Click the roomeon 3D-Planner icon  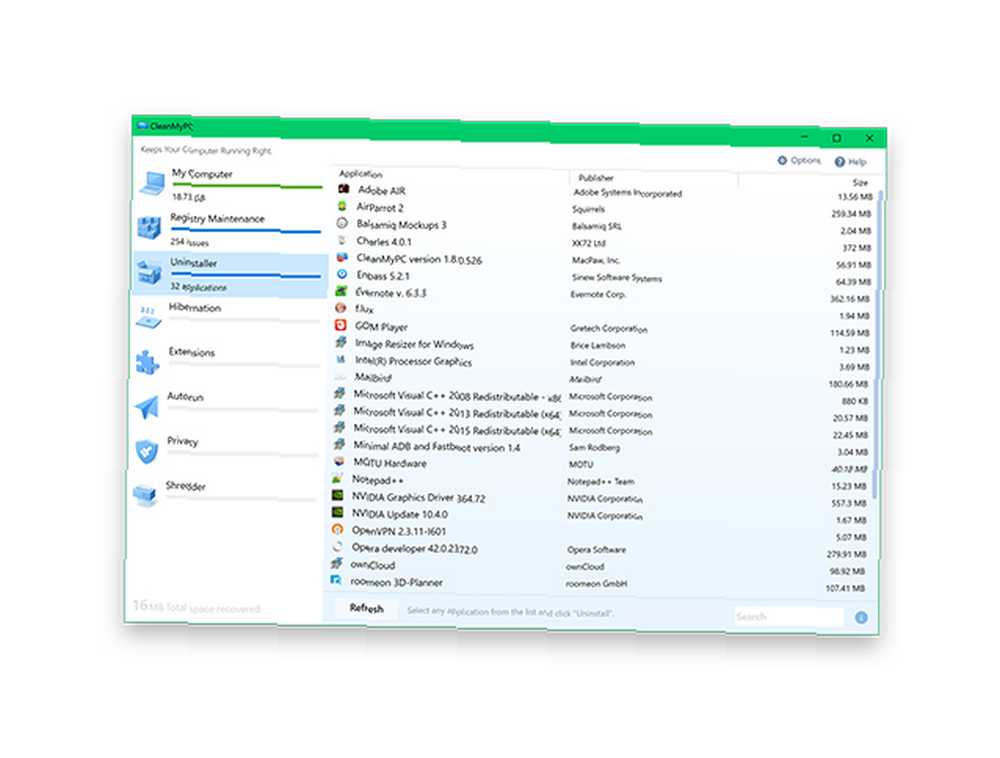pos(336,580)
